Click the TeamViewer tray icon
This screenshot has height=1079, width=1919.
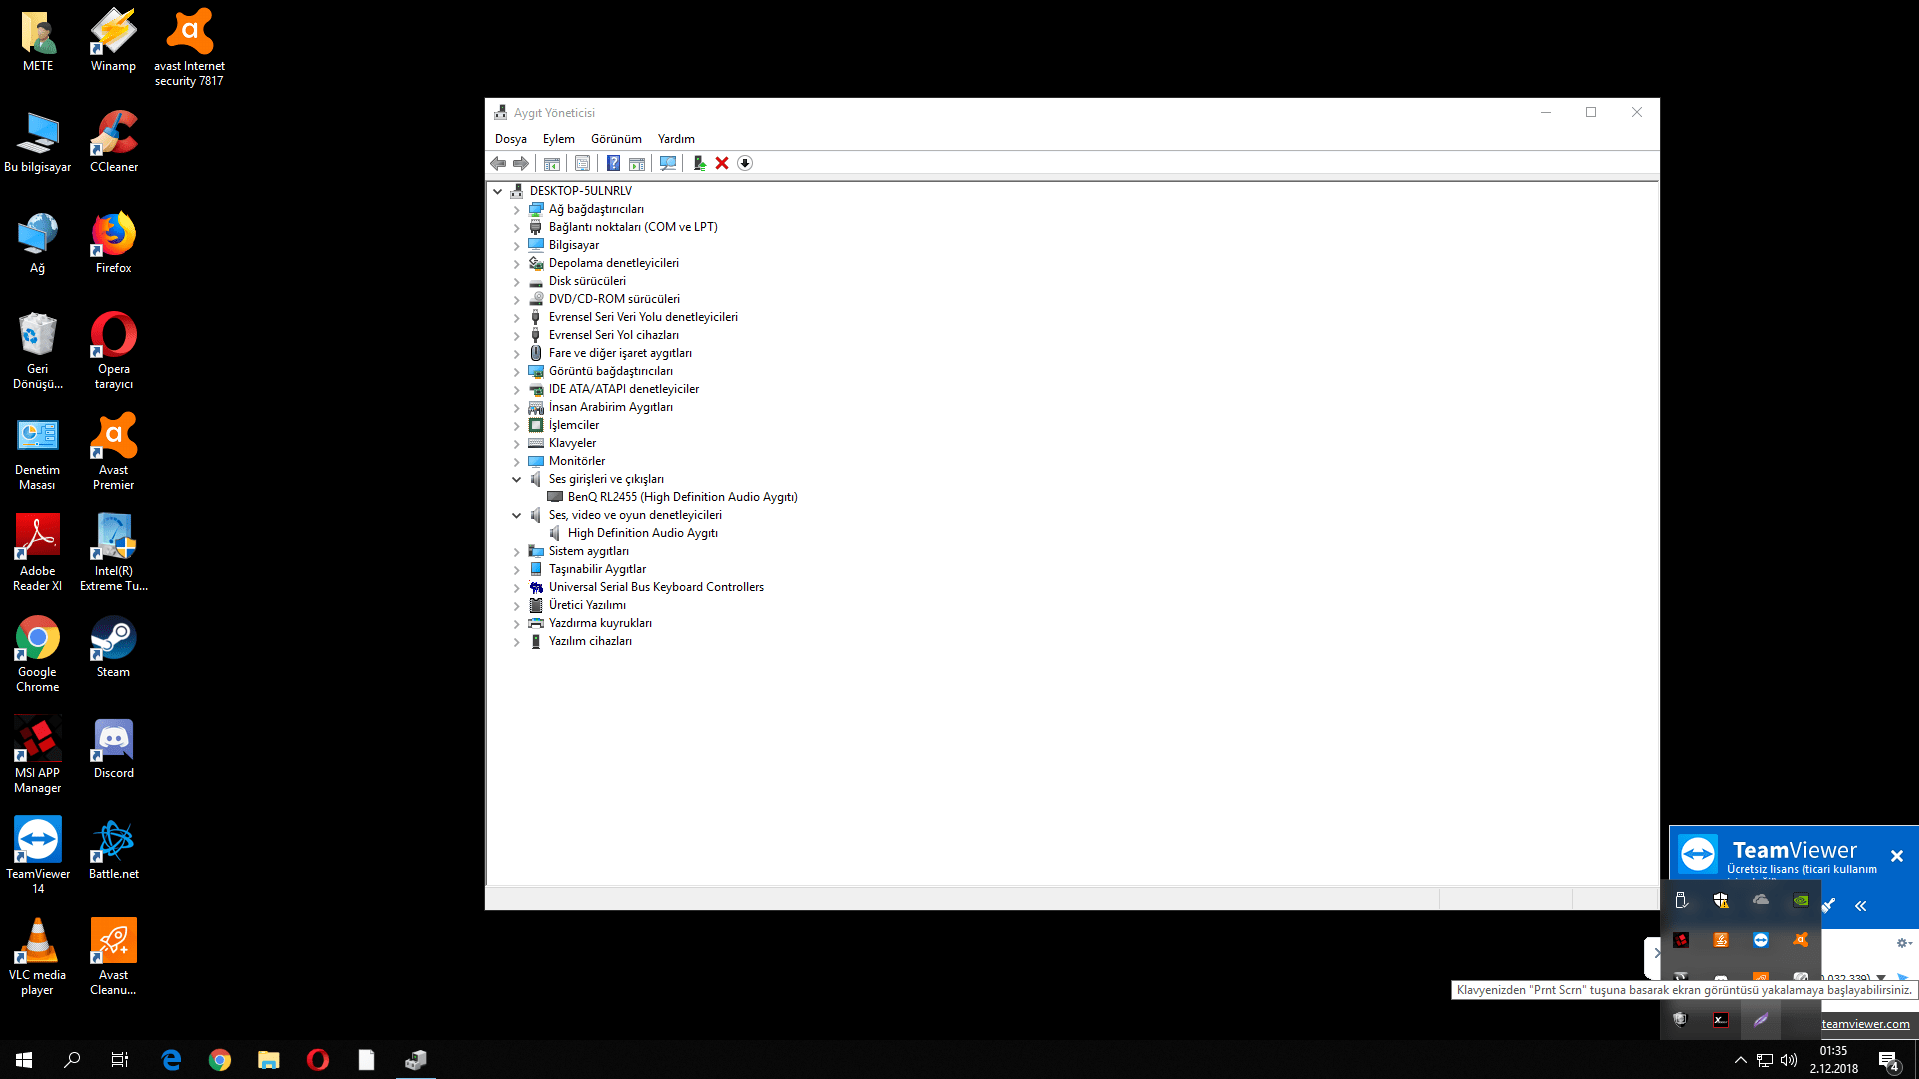(x=1761, y=940)
